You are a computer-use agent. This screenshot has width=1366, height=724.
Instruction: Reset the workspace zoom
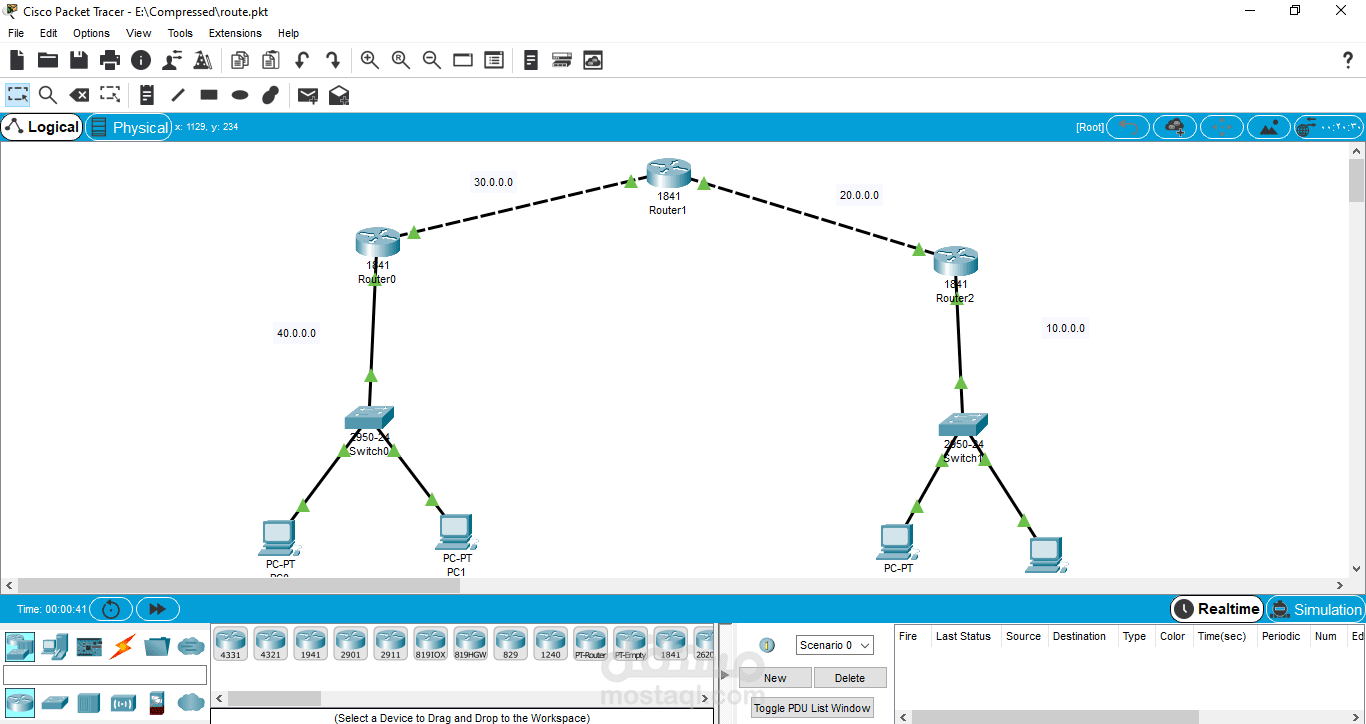[x=401, y=60]
